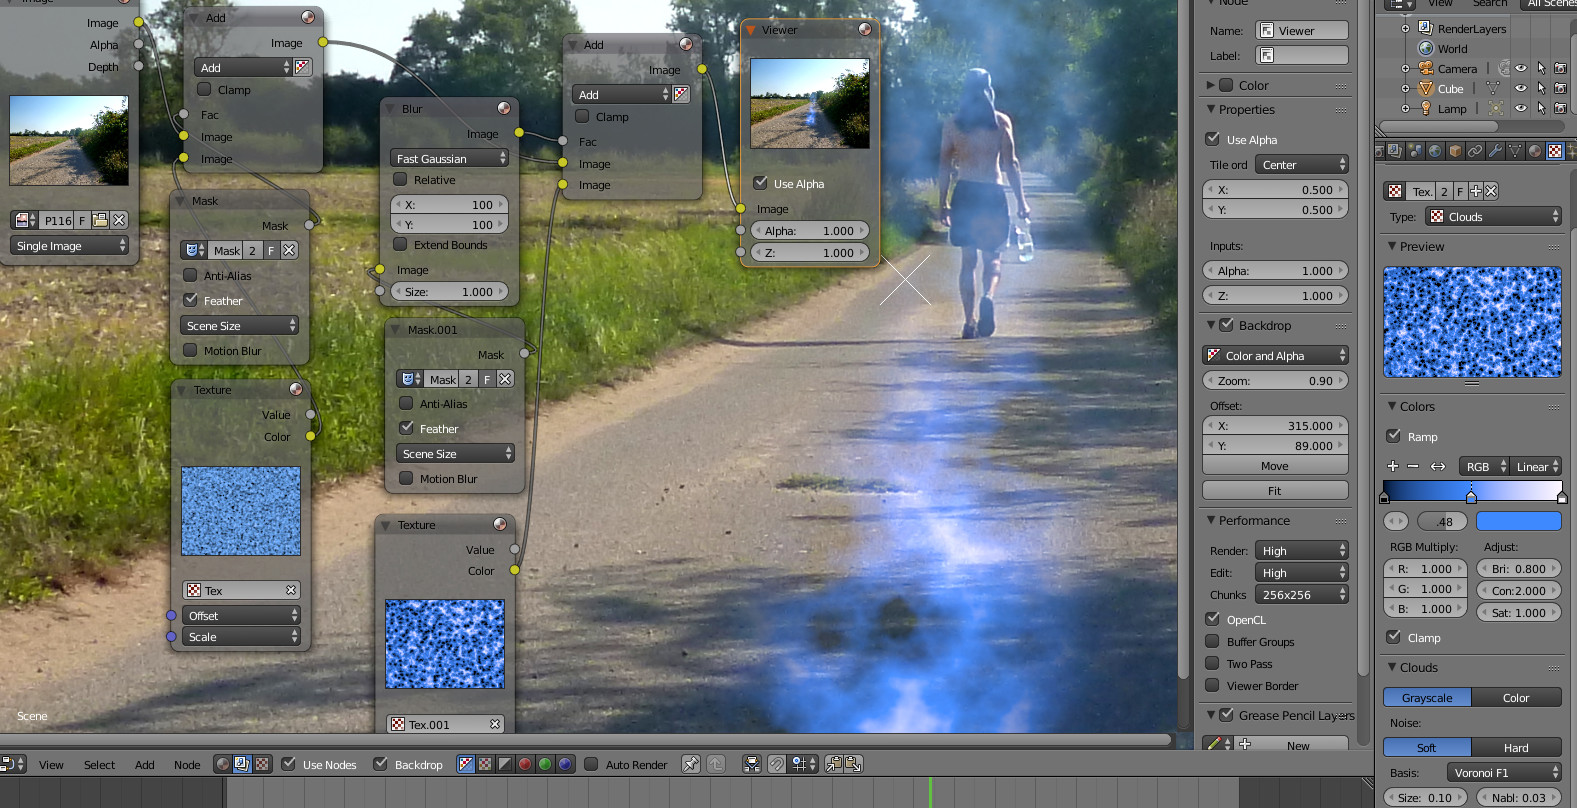The image size is (1577, 808).
Task: Open Tile order Center dropdown
Action: (1301, 165)
